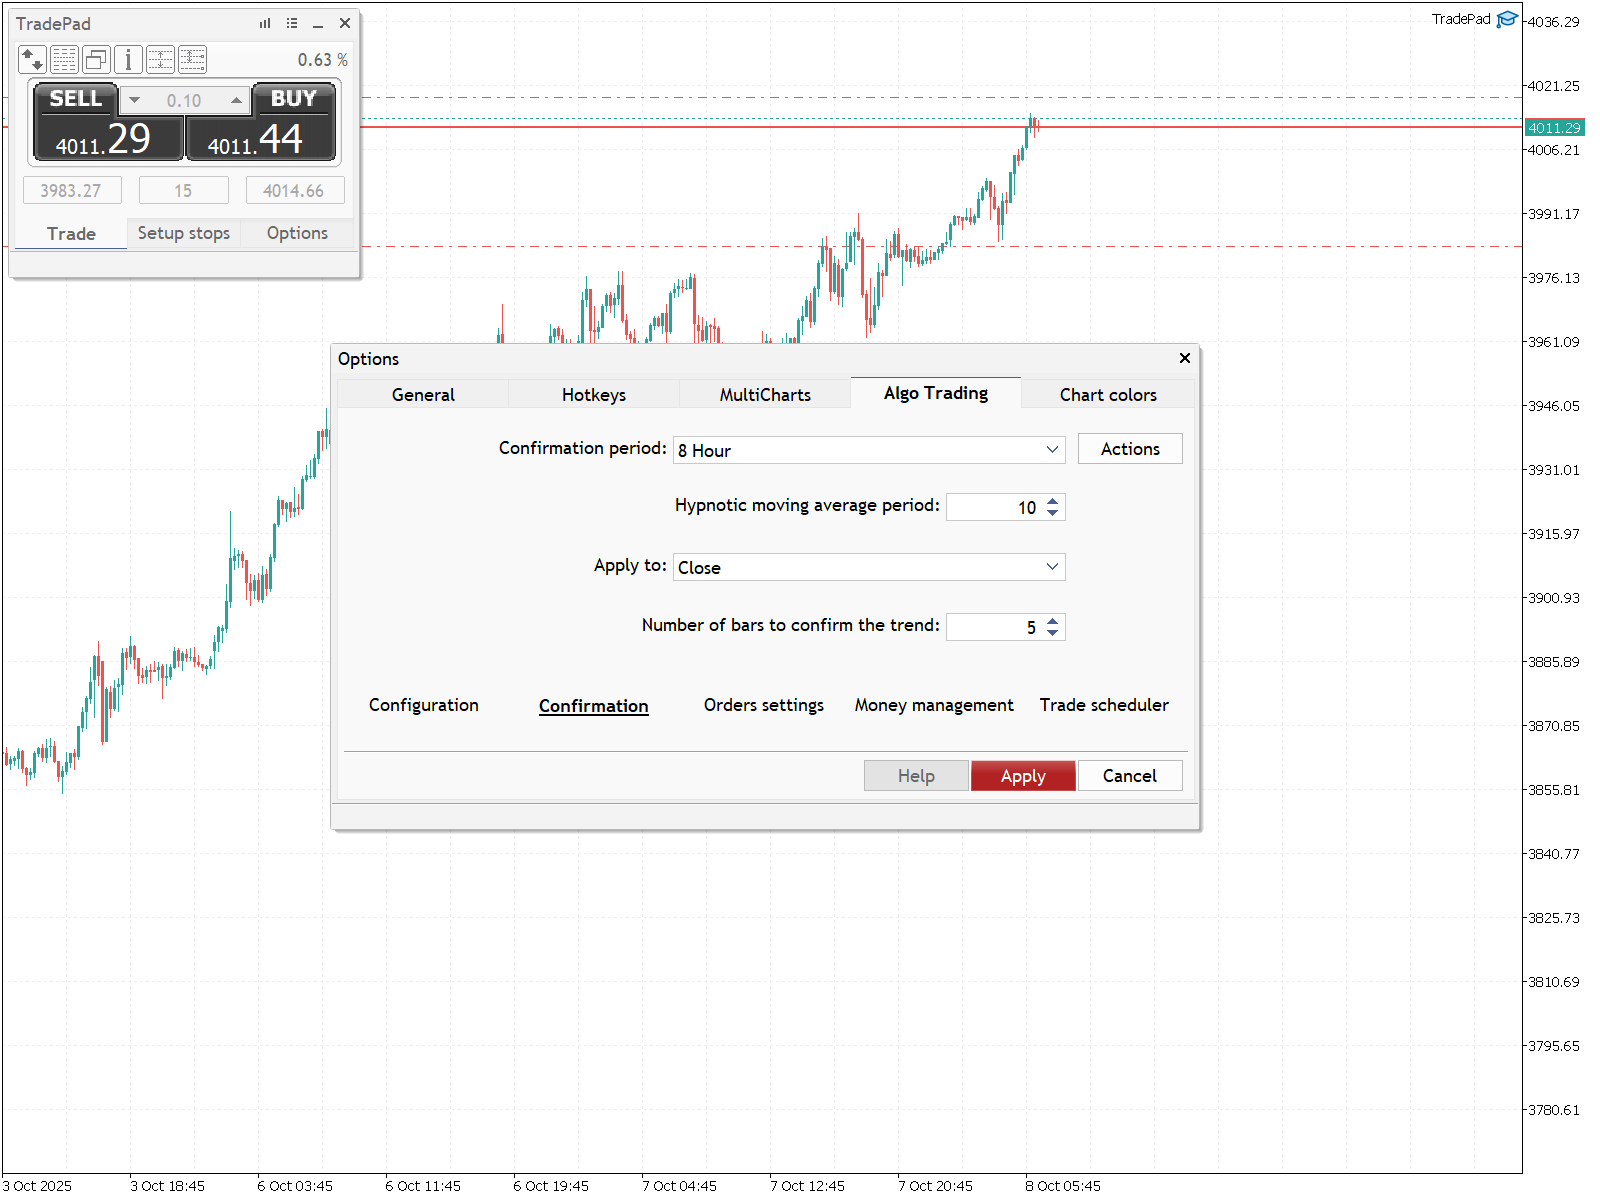Click the 8 Oct 05:45 time axis label

pos(1063,1186)
